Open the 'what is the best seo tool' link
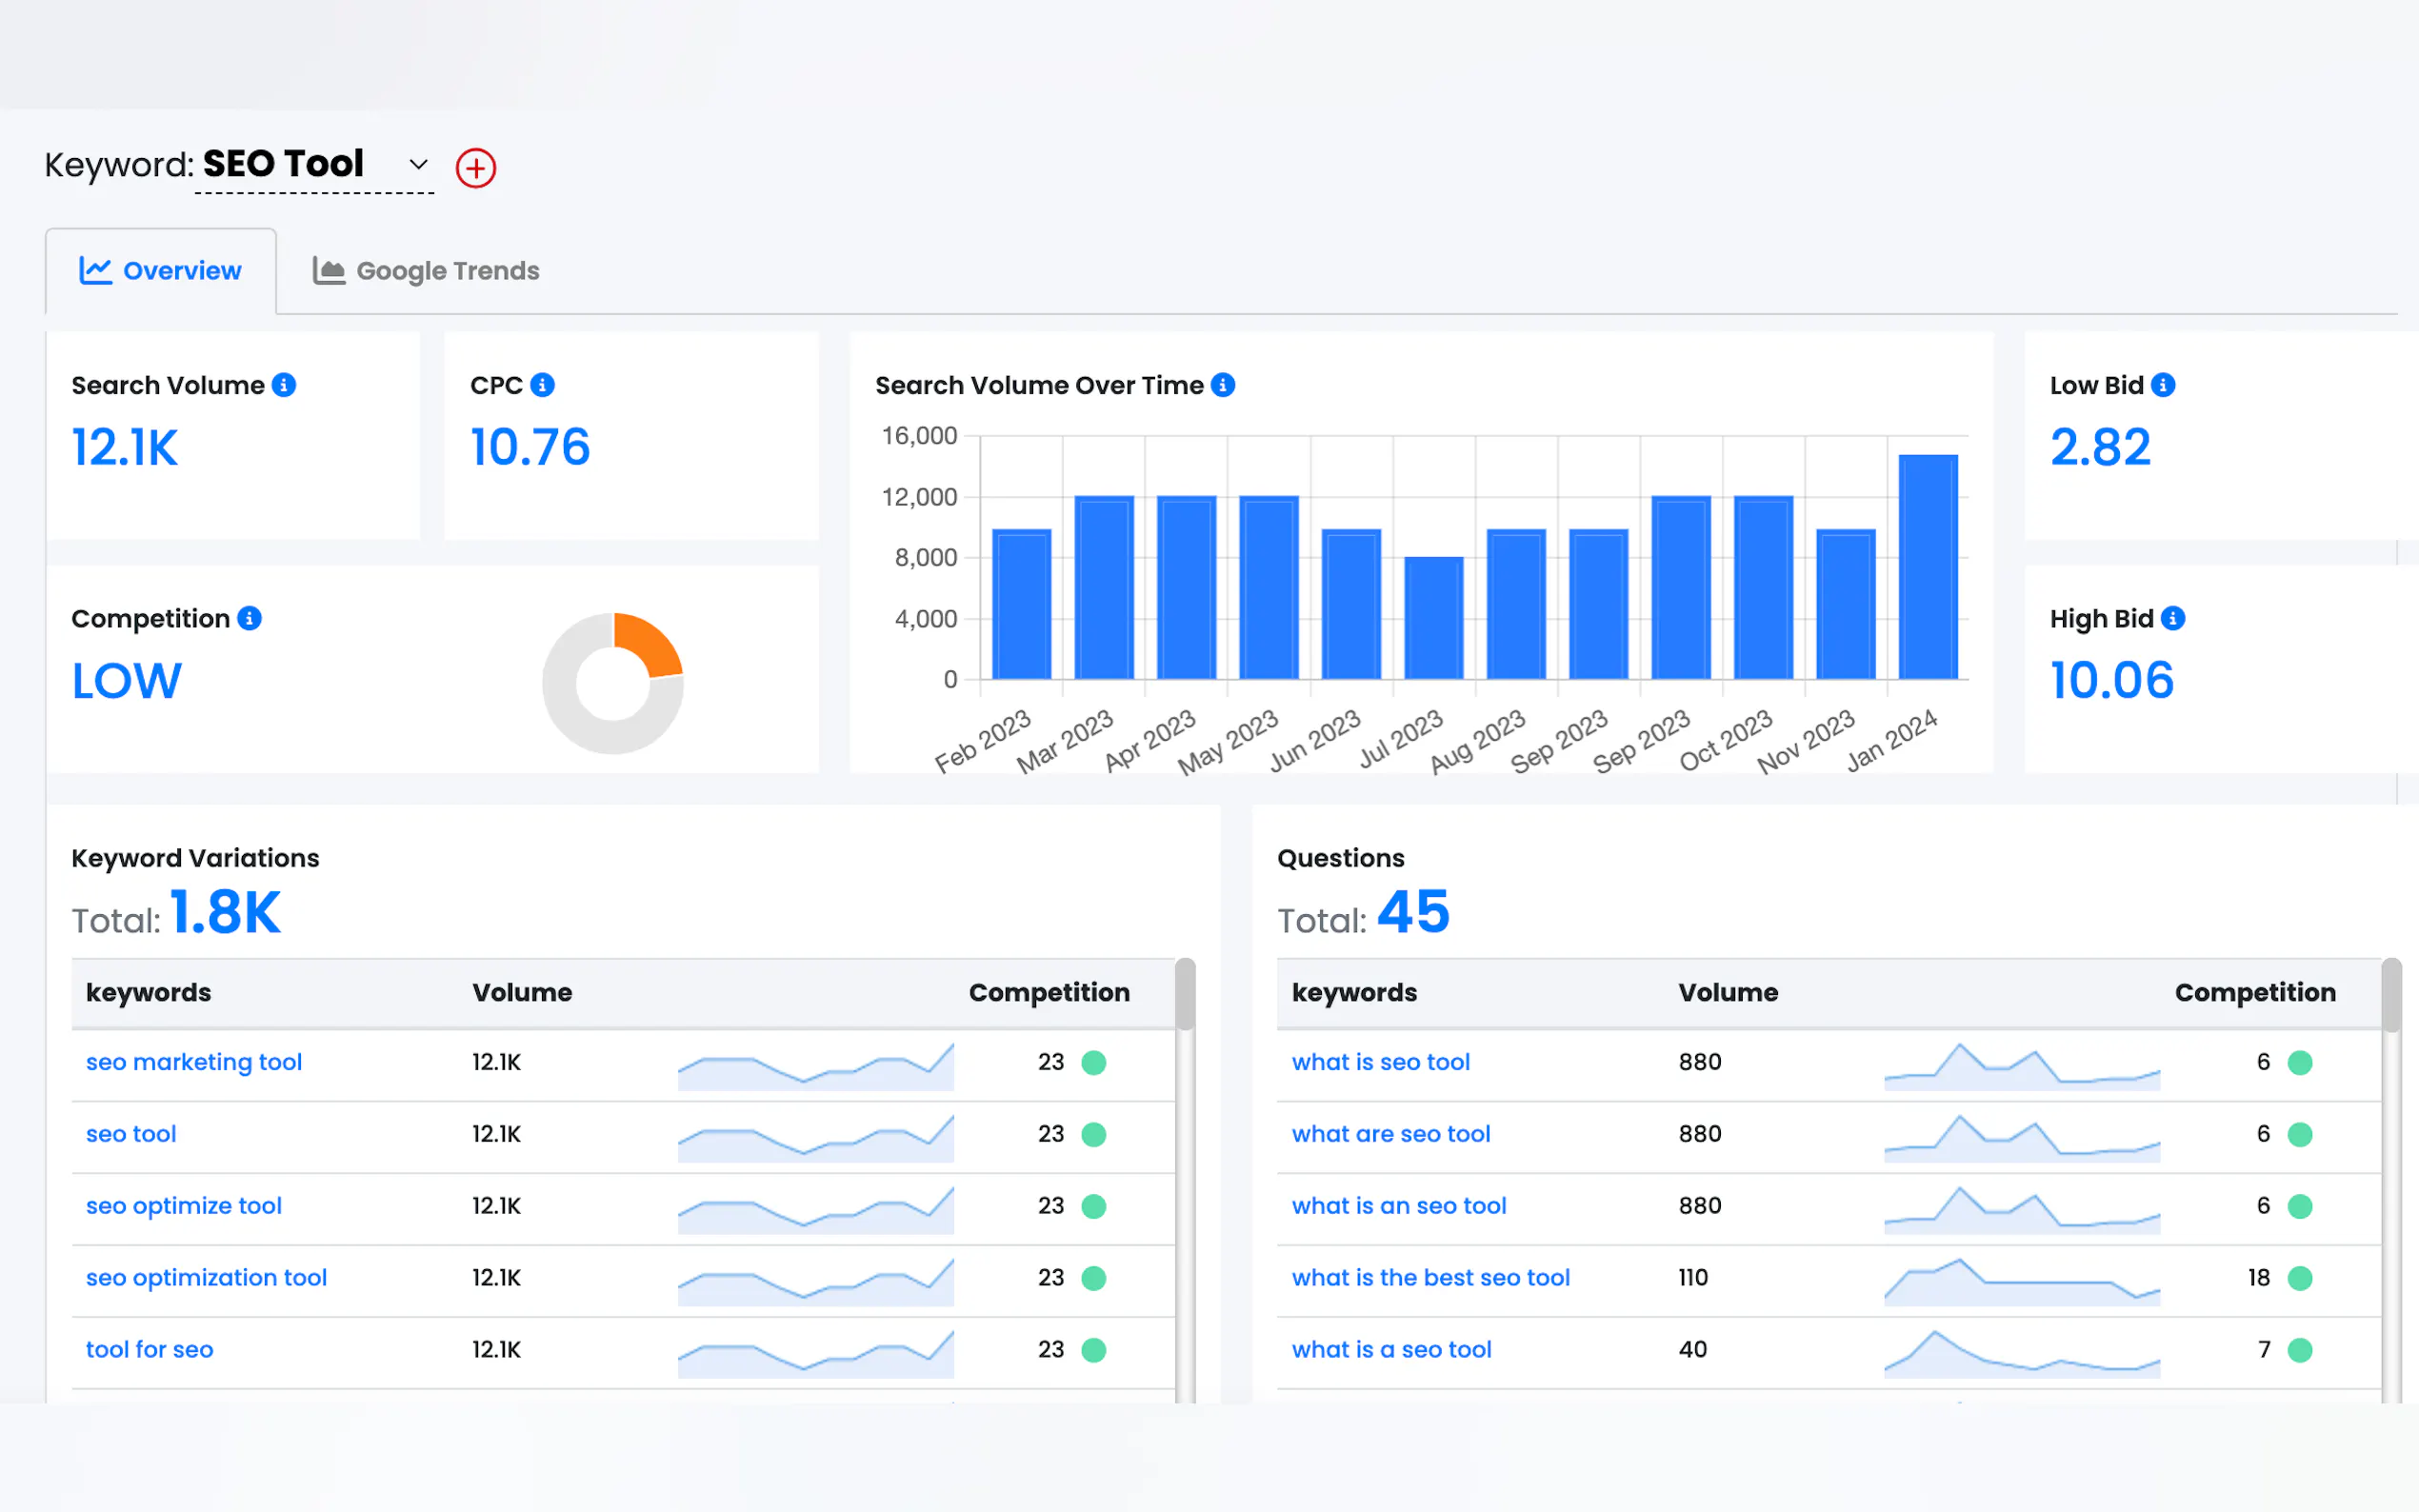2419x1512 pixels. pos(1430,1277)
